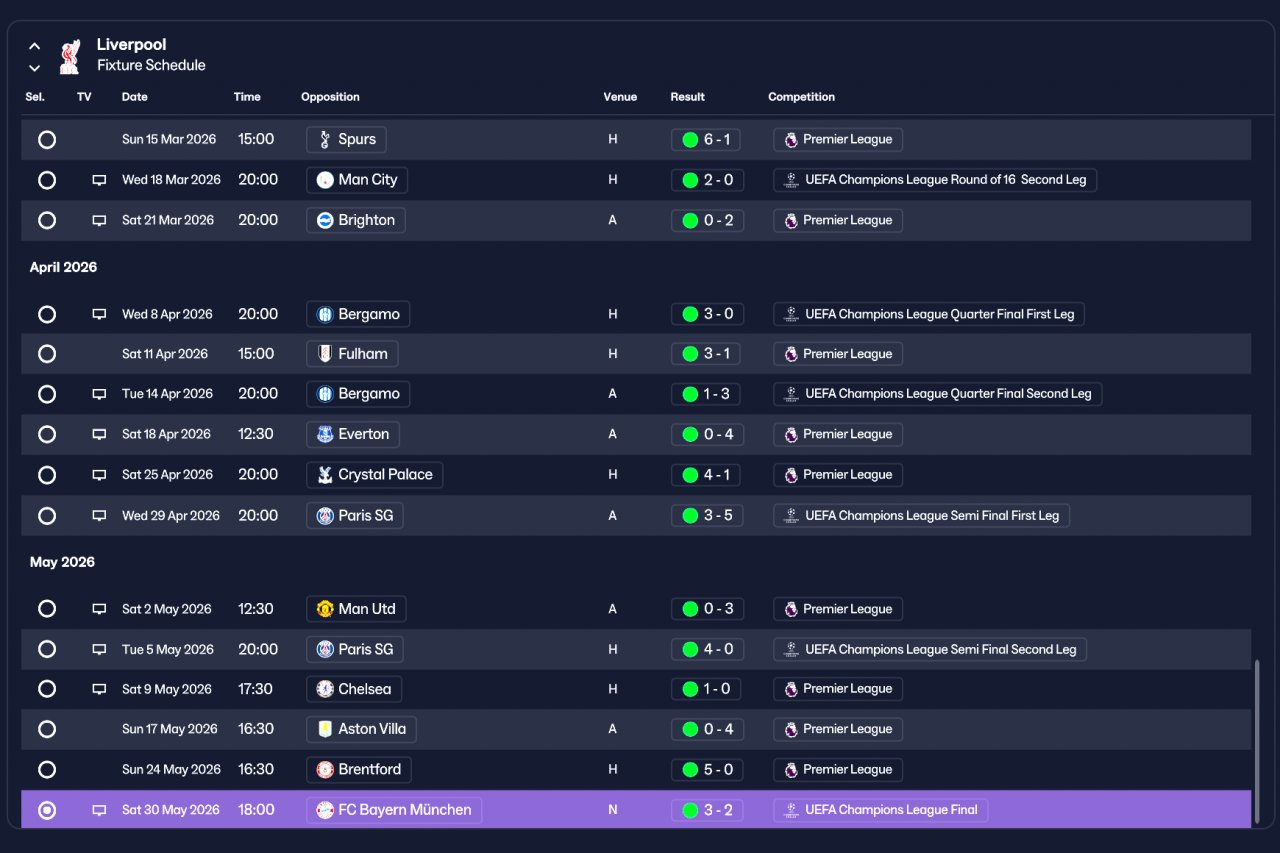Click TV icon on Wed 8 Apr row
Viewport: 1280px width, 853px height.
[x=99, y=314]
